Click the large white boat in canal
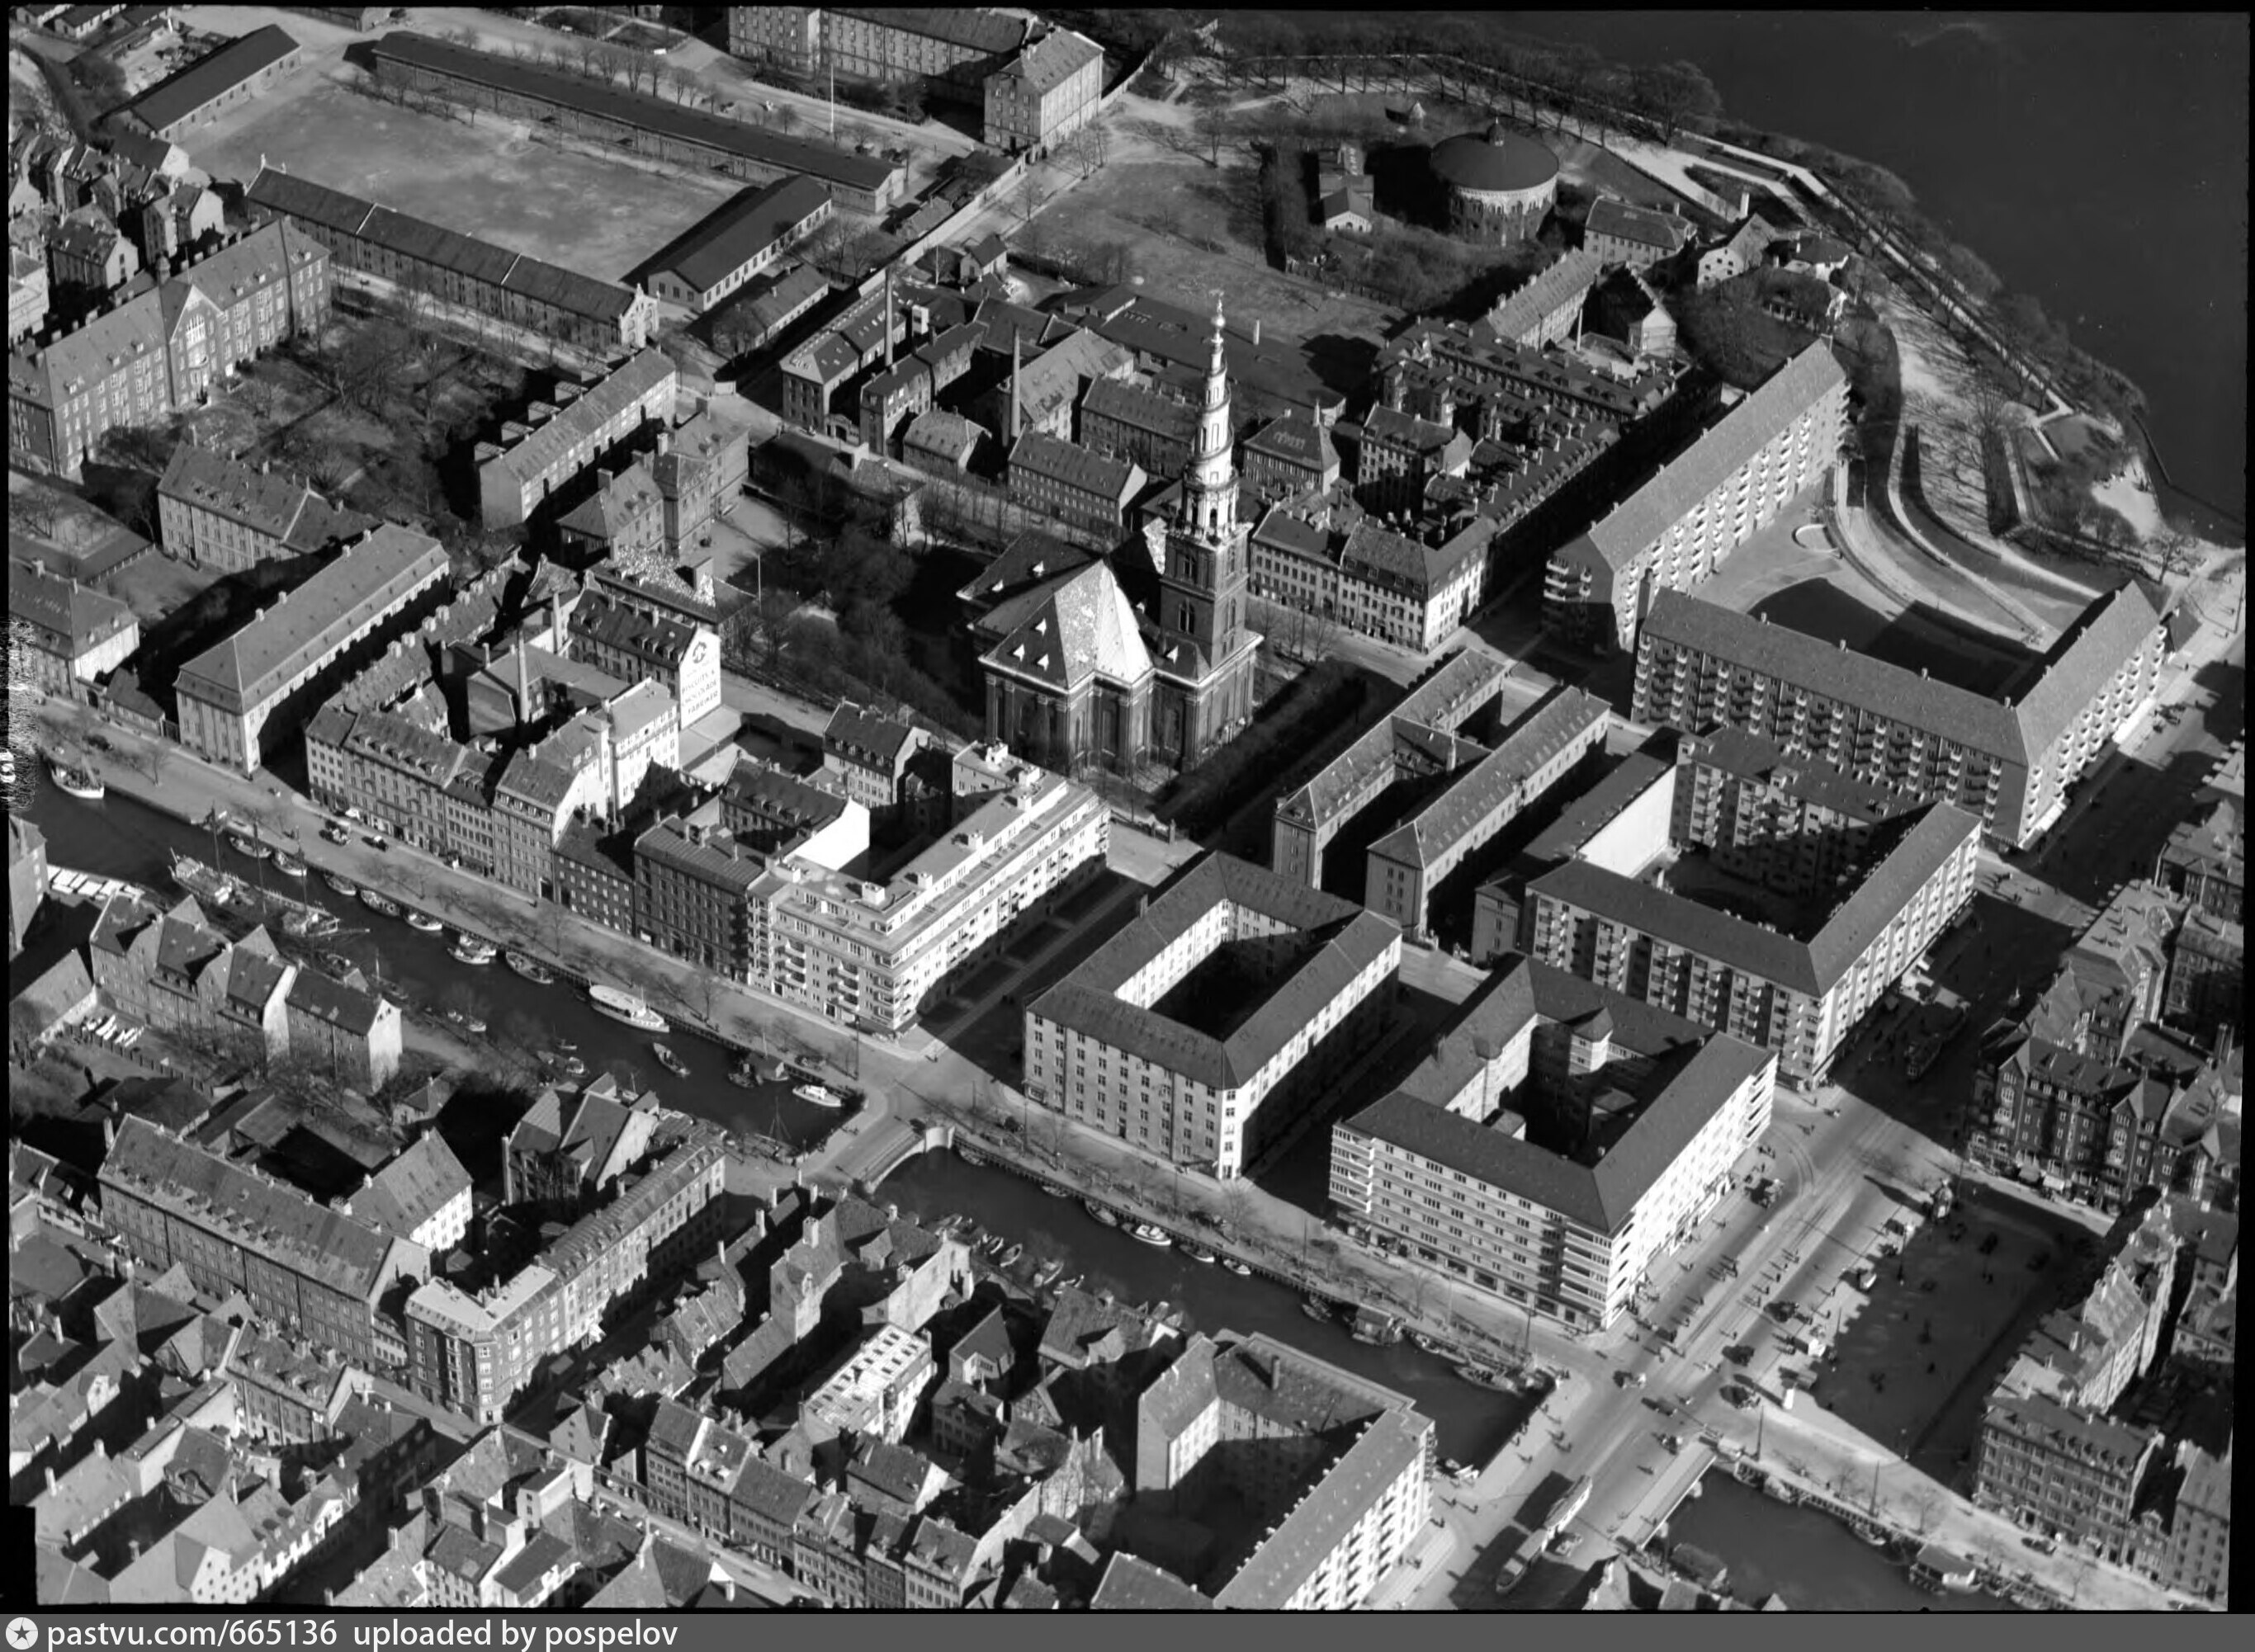This screenshot has width=2255, height=1652. point(626,1007)
